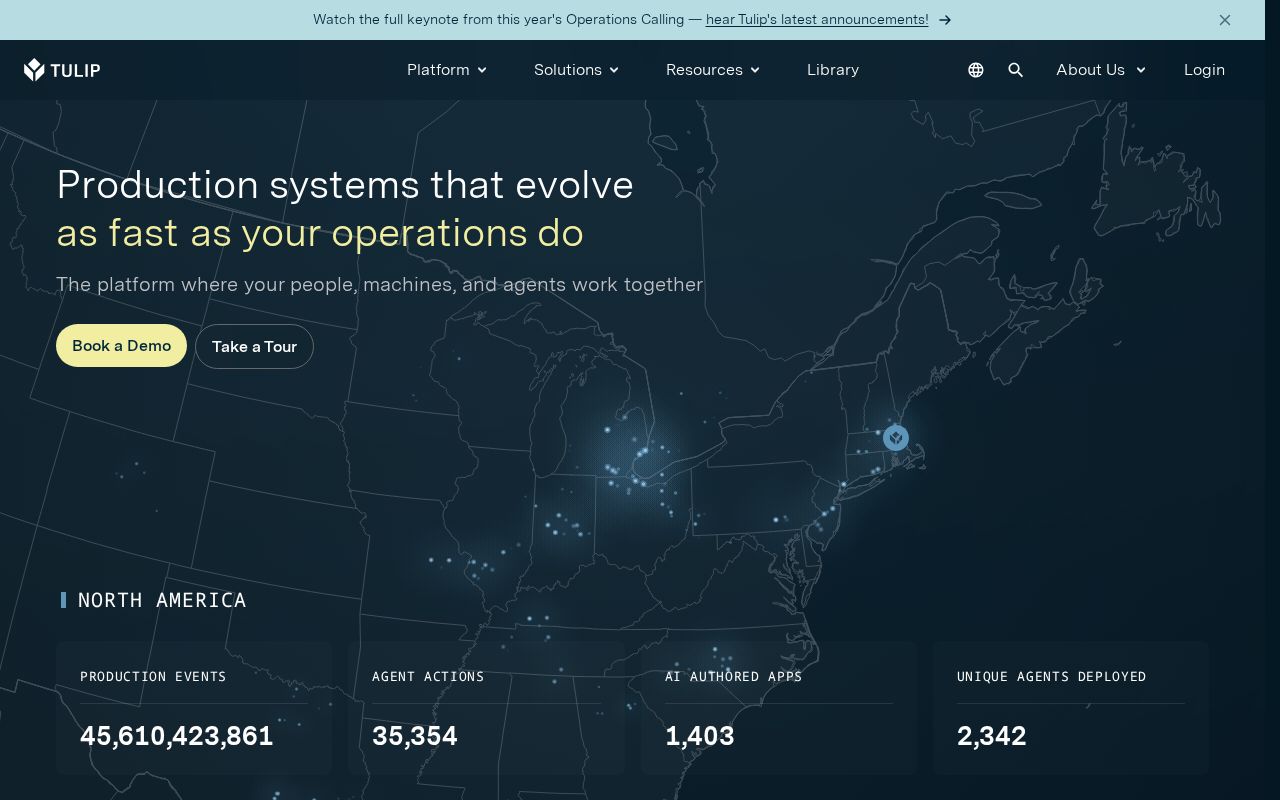Go to the Library page

pyautogui.click(x=833, y=70)
